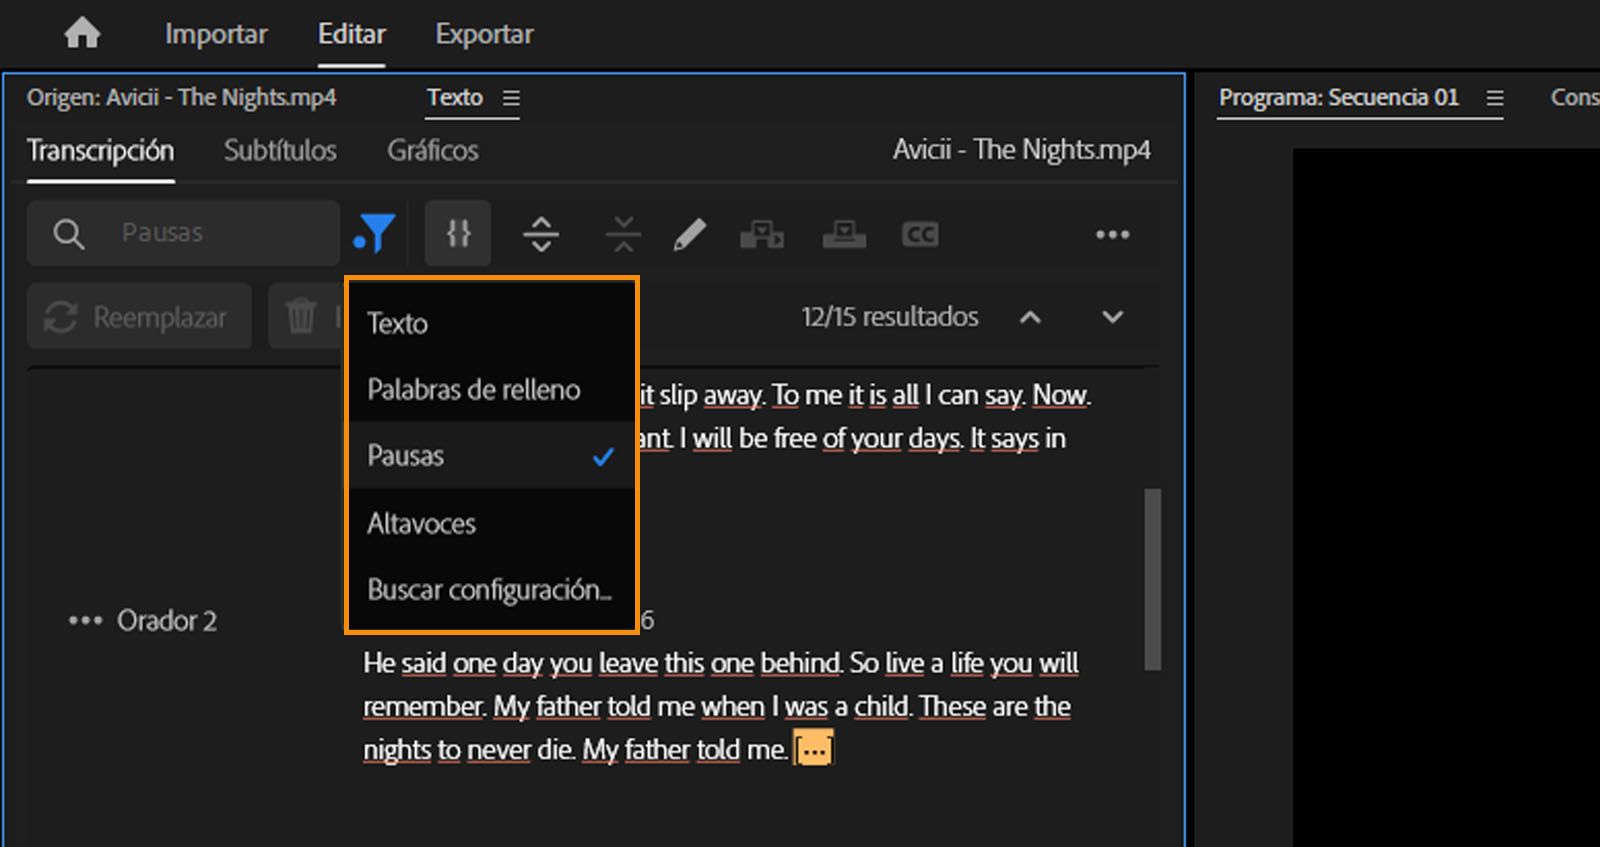Click the Reemplazar button

pos(139,317)
